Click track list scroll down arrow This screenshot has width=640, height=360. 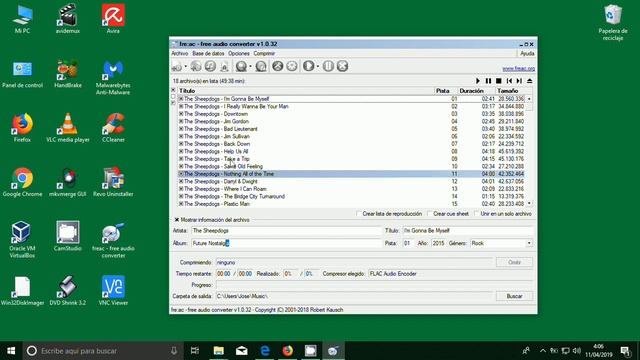pos(529,203)
